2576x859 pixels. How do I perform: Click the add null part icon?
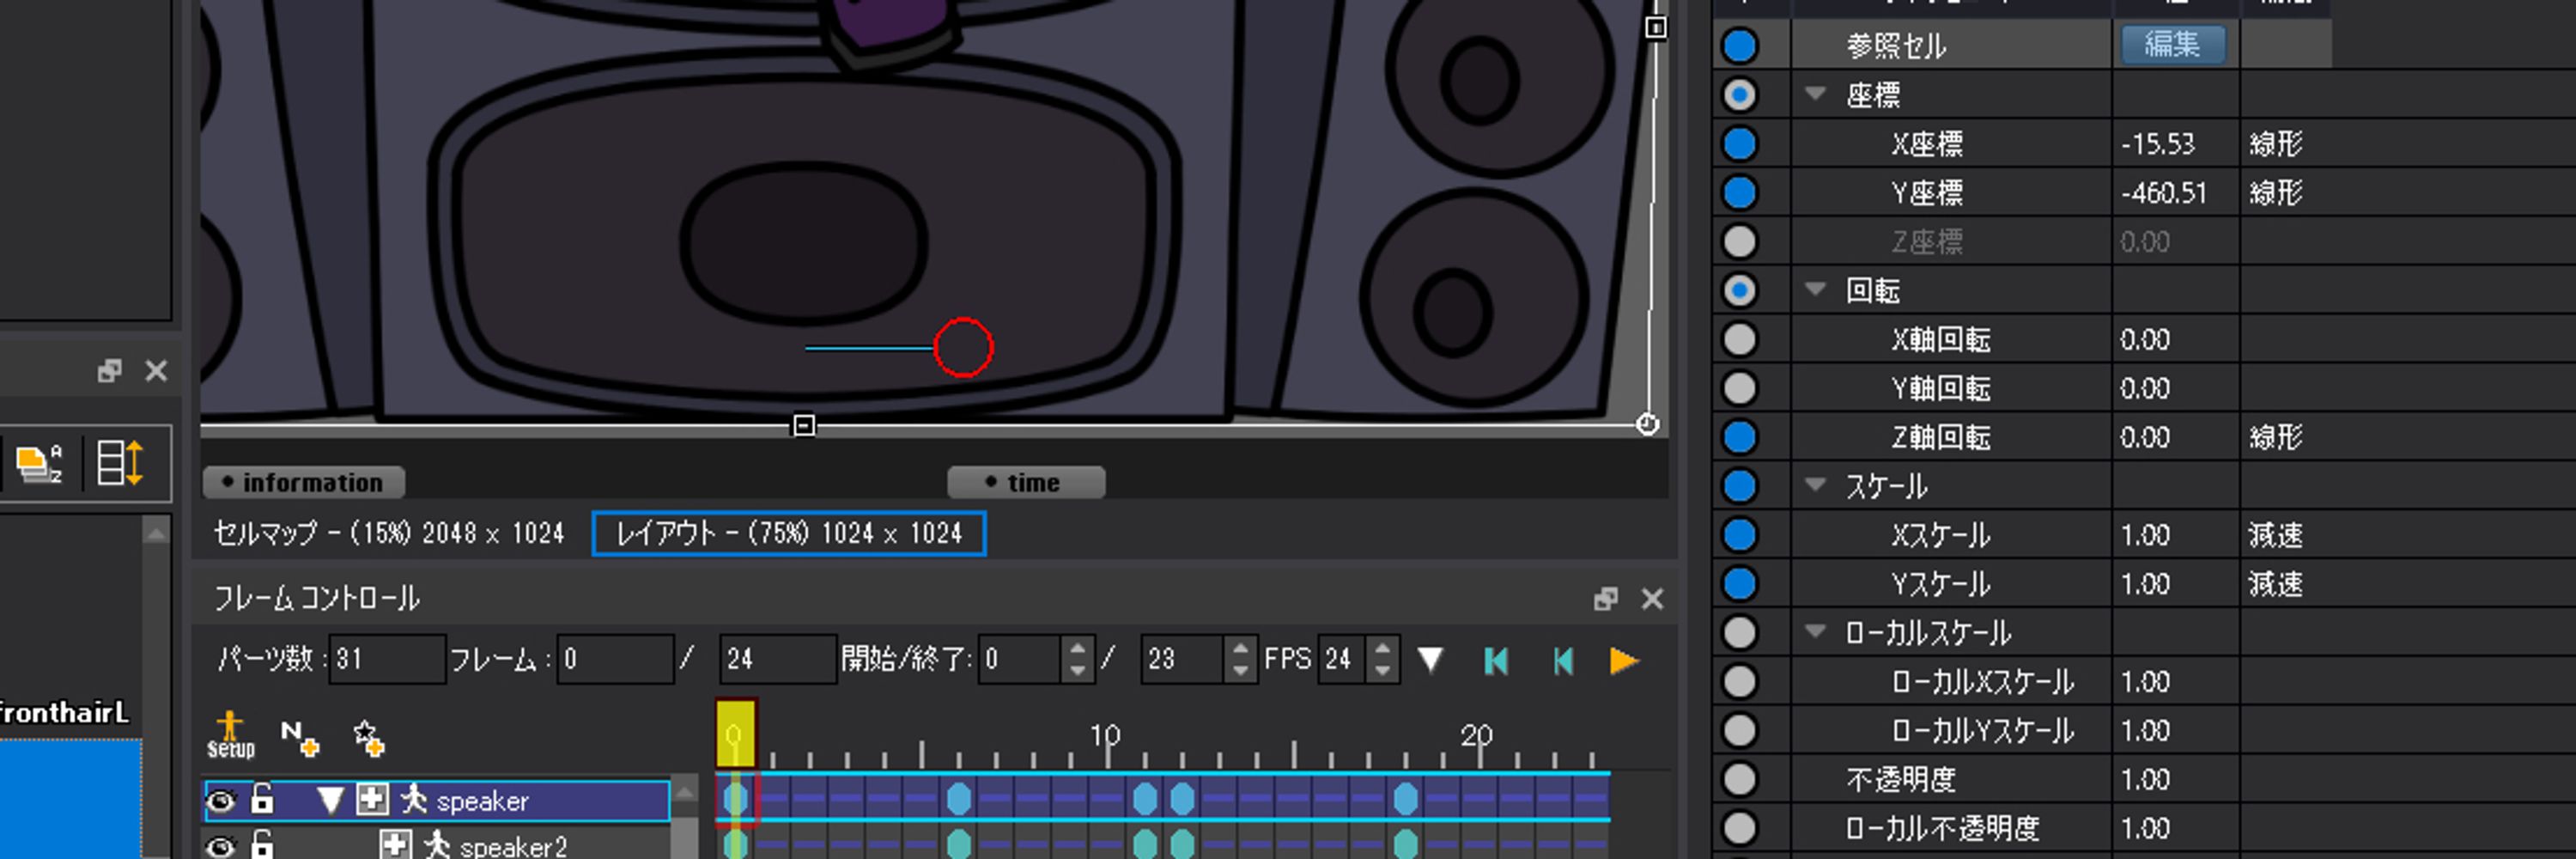[299, 738]
